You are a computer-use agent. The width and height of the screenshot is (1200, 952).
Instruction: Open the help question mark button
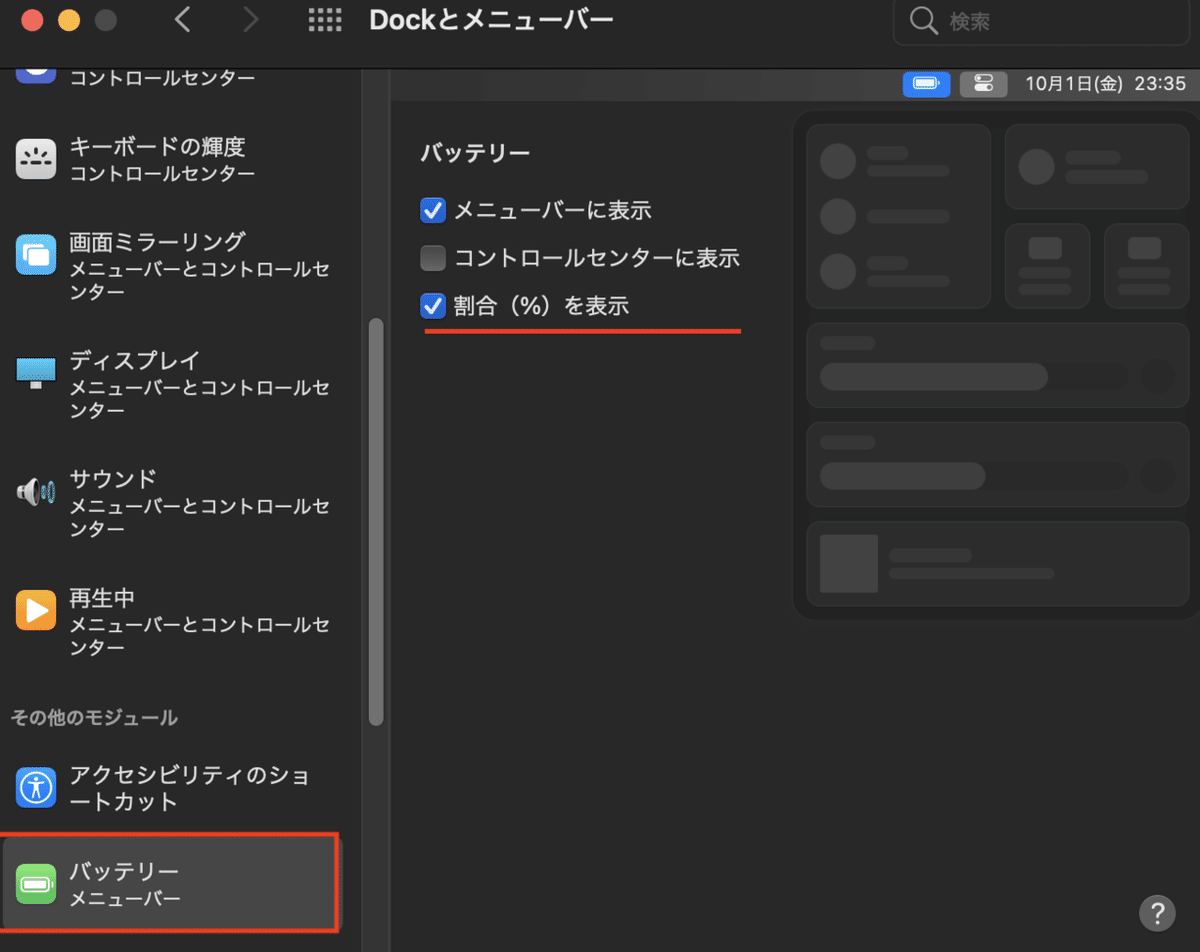[1156, 913]
